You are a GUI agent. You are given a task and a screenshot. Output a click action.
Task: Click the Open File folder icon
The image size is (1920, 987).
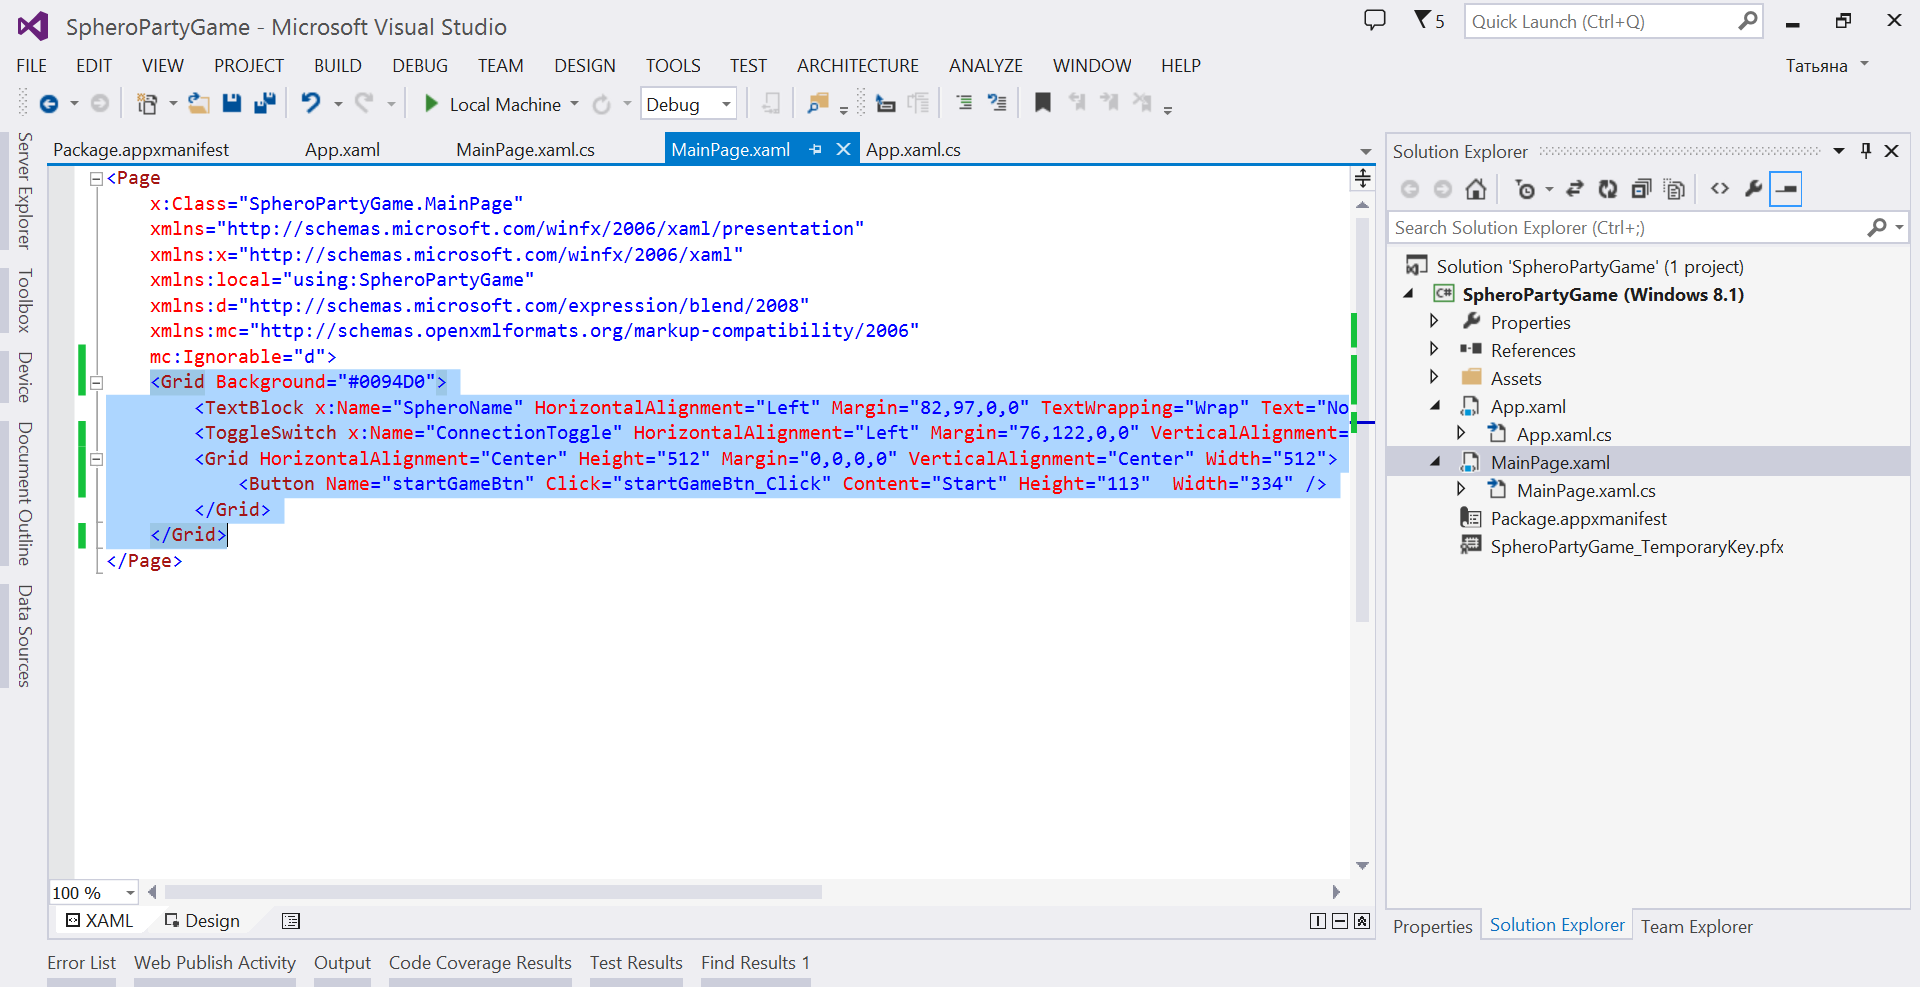coord(199,104)
